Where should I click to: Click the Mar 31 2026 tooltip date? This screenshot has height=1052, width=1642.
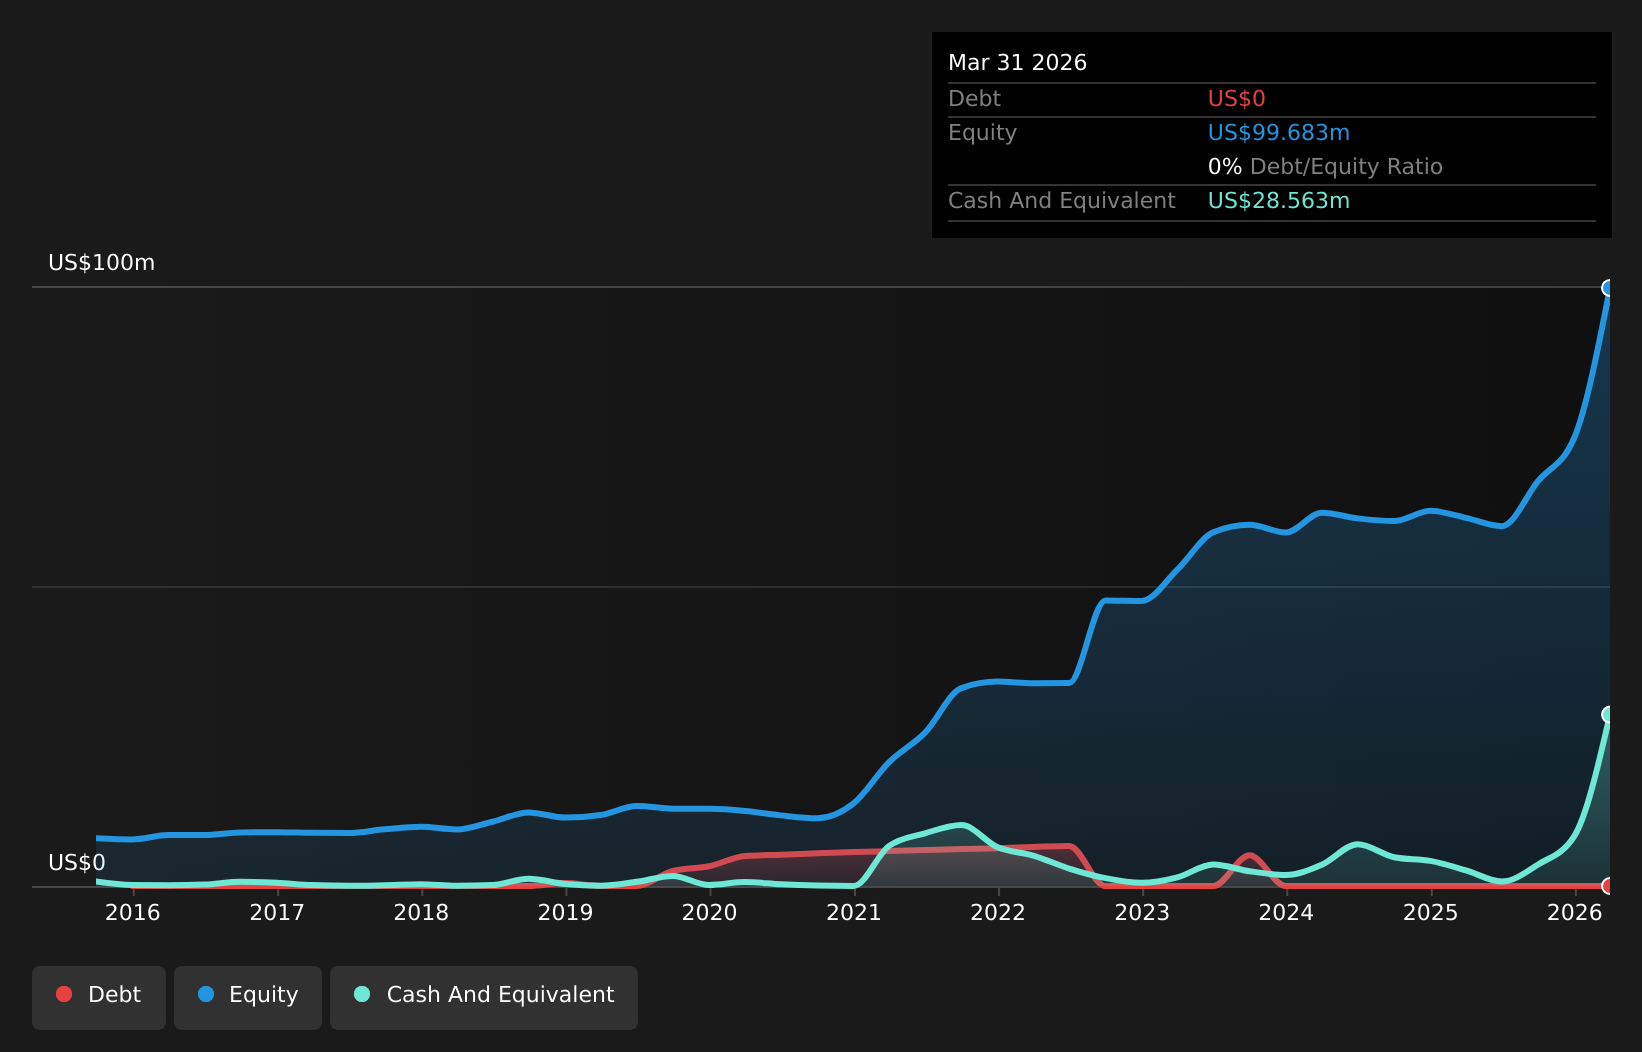pos(1018,63)
